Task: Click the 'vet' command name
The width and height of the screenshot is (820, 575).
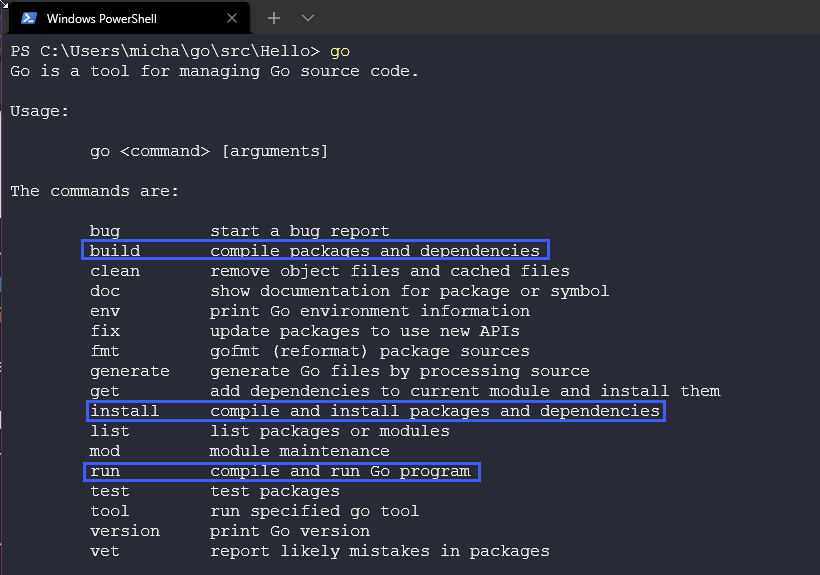Action: (105, 551)
